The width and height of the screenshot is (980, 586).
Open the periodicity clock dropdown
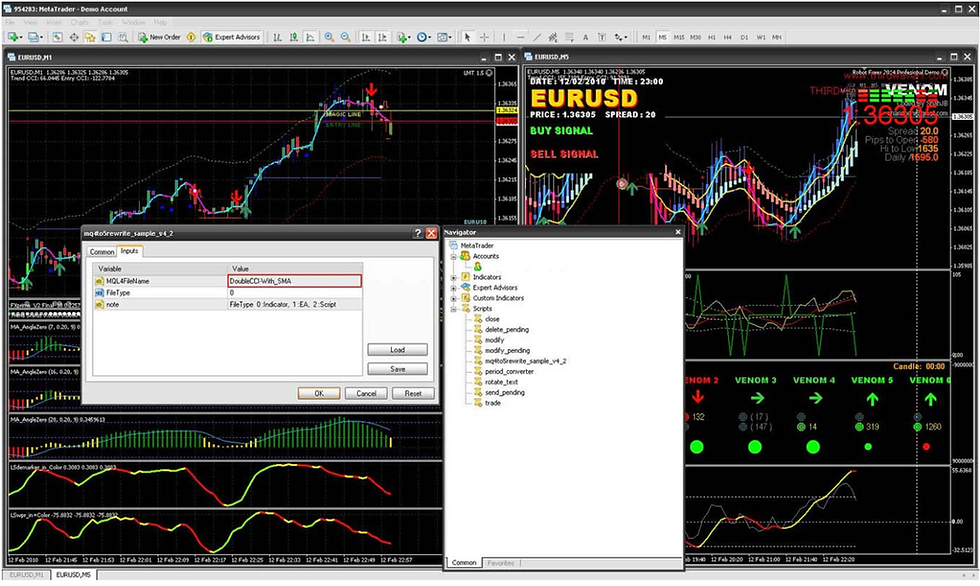click(424, 37)
